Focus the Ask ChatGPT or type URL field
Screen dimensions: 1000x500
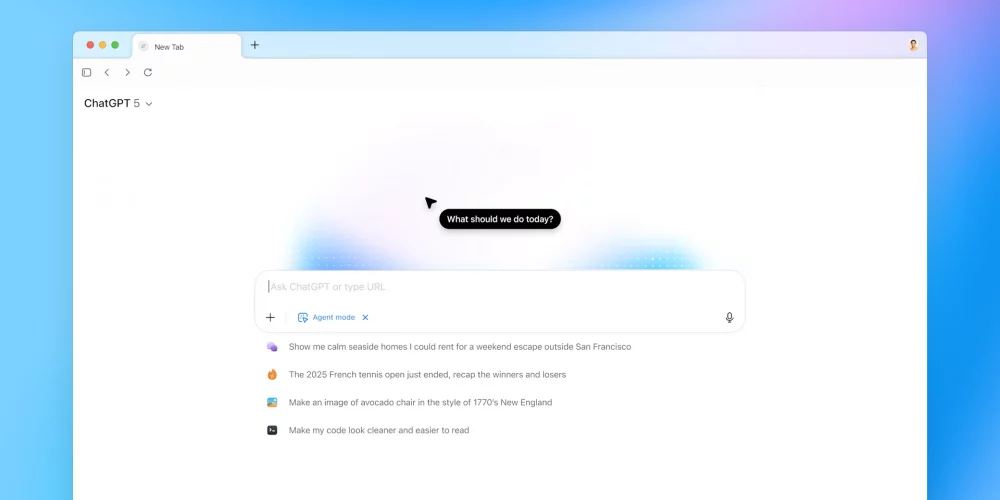point(500,287)
